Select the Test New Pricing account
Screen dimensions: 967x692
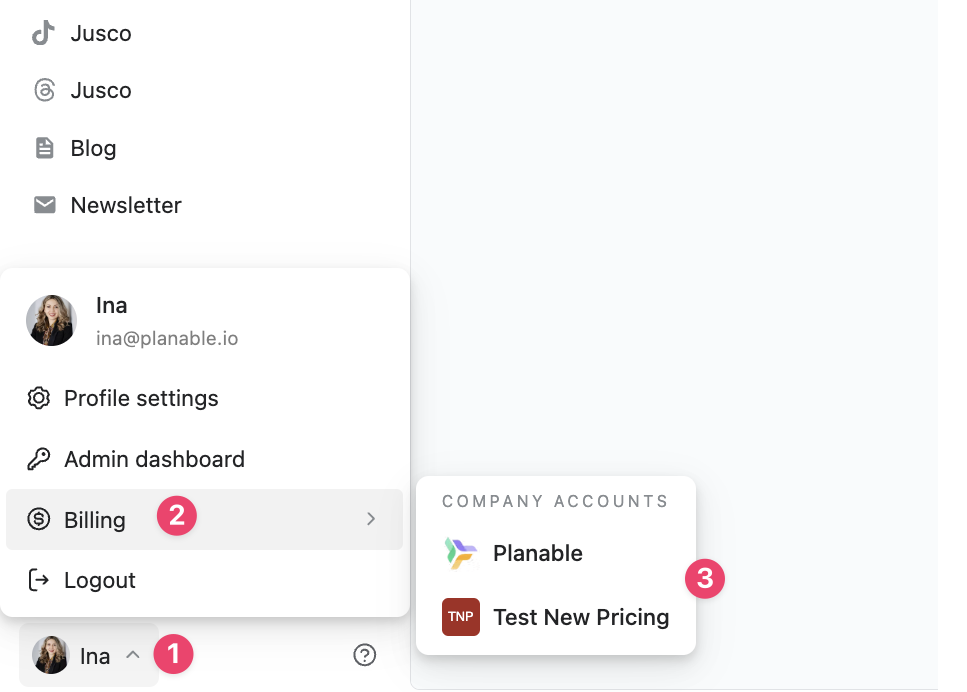pyautogui.click(x=581, y=617)
